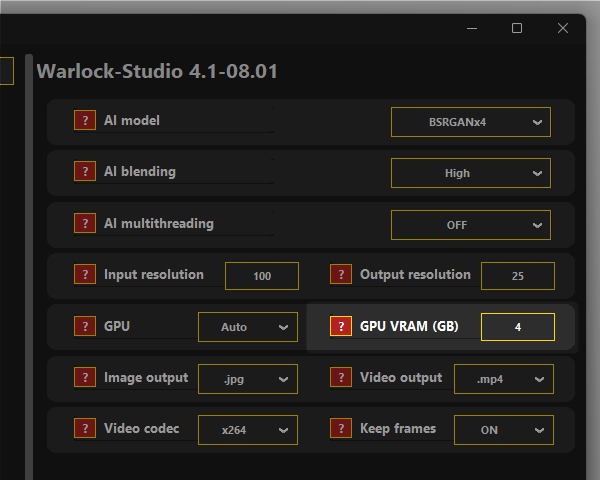The width and height of the screenshot is (600, 480).
Task: Open help for AI multithreading
Action: (85, 223)
